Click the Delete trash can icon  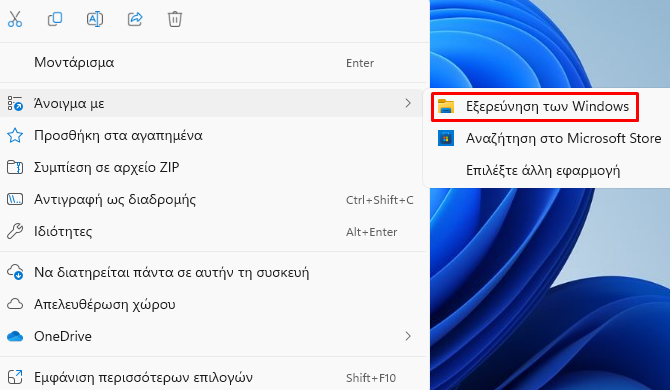coord(174,19)
